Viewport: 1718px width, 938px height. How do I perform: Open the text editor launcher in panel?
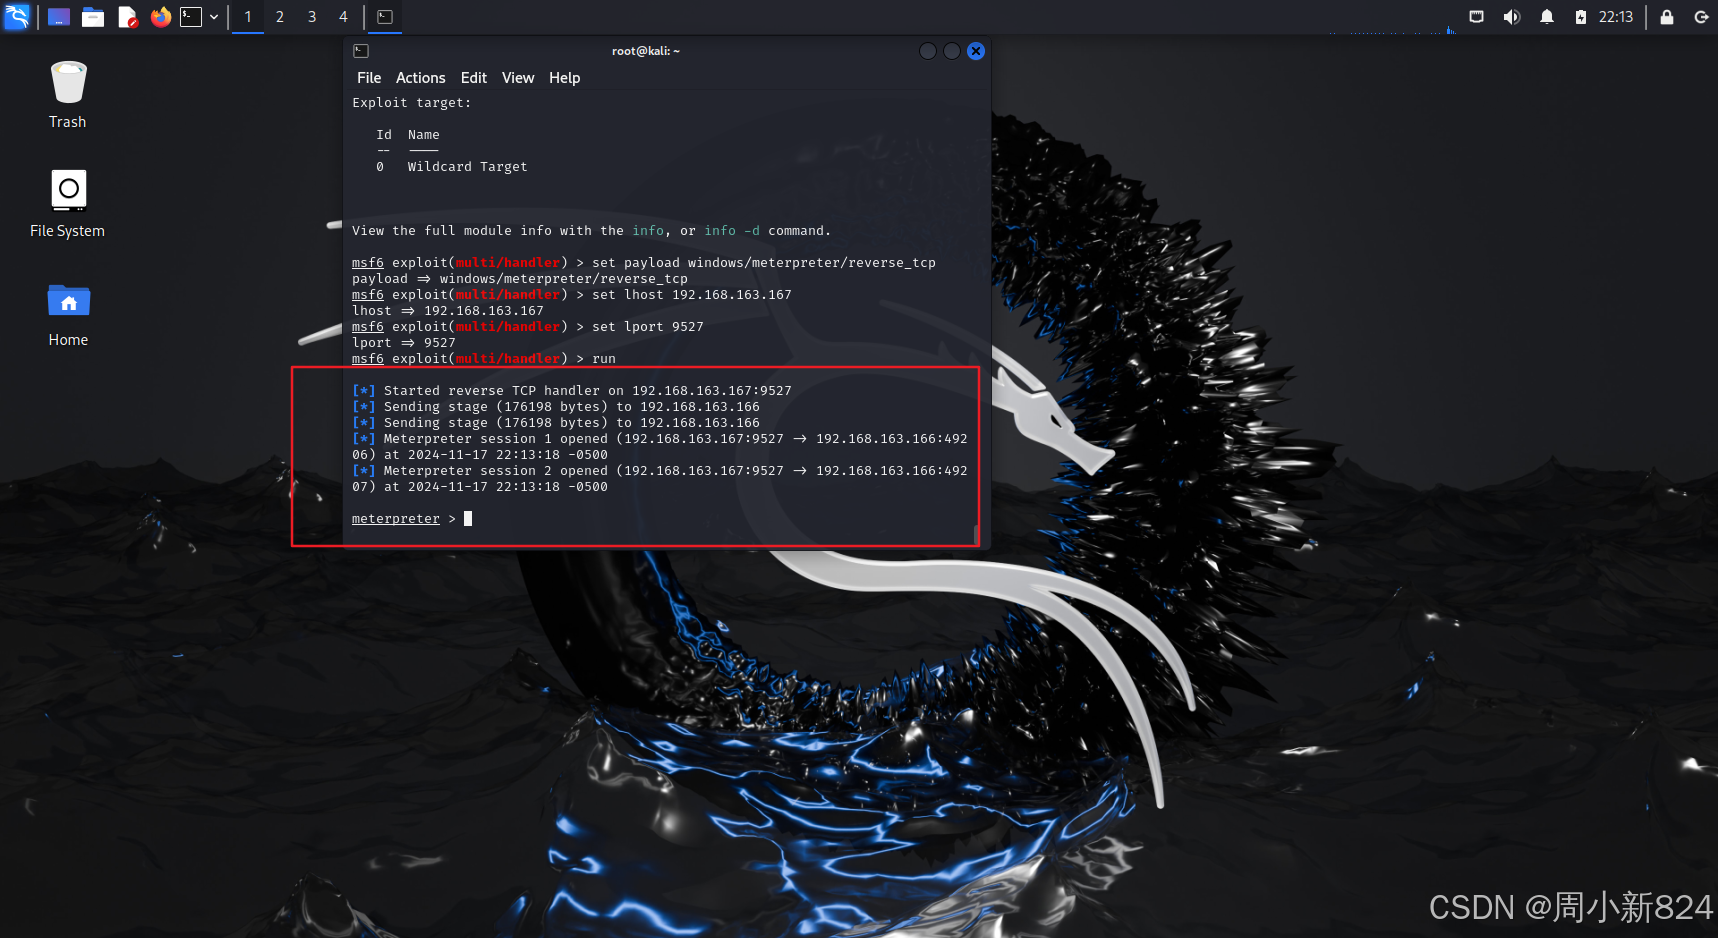127,17
